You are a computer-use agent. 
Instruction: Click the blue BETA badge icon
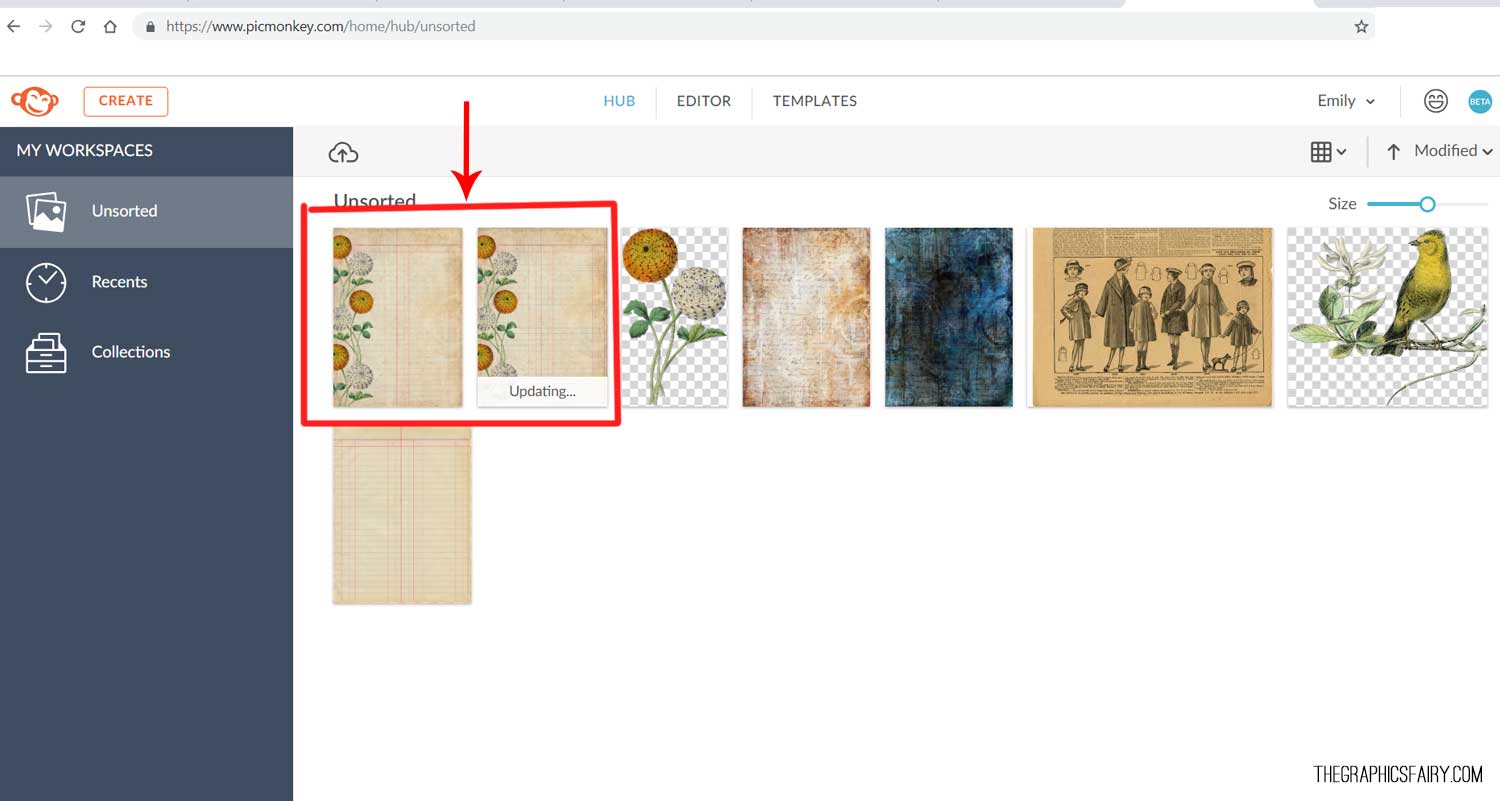pyautogui.click(x=1479, y=101)
